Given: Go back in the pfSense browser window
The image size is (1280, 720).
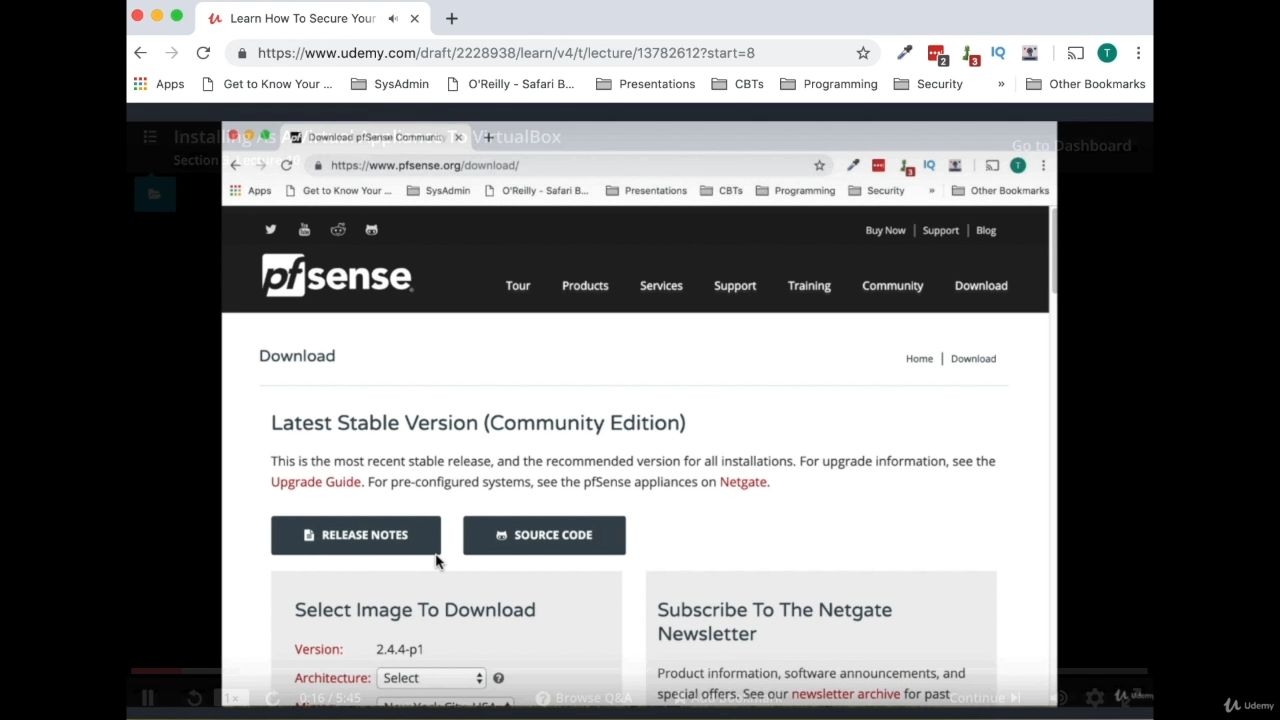Looking at the screenshot, I should [235, 165].
